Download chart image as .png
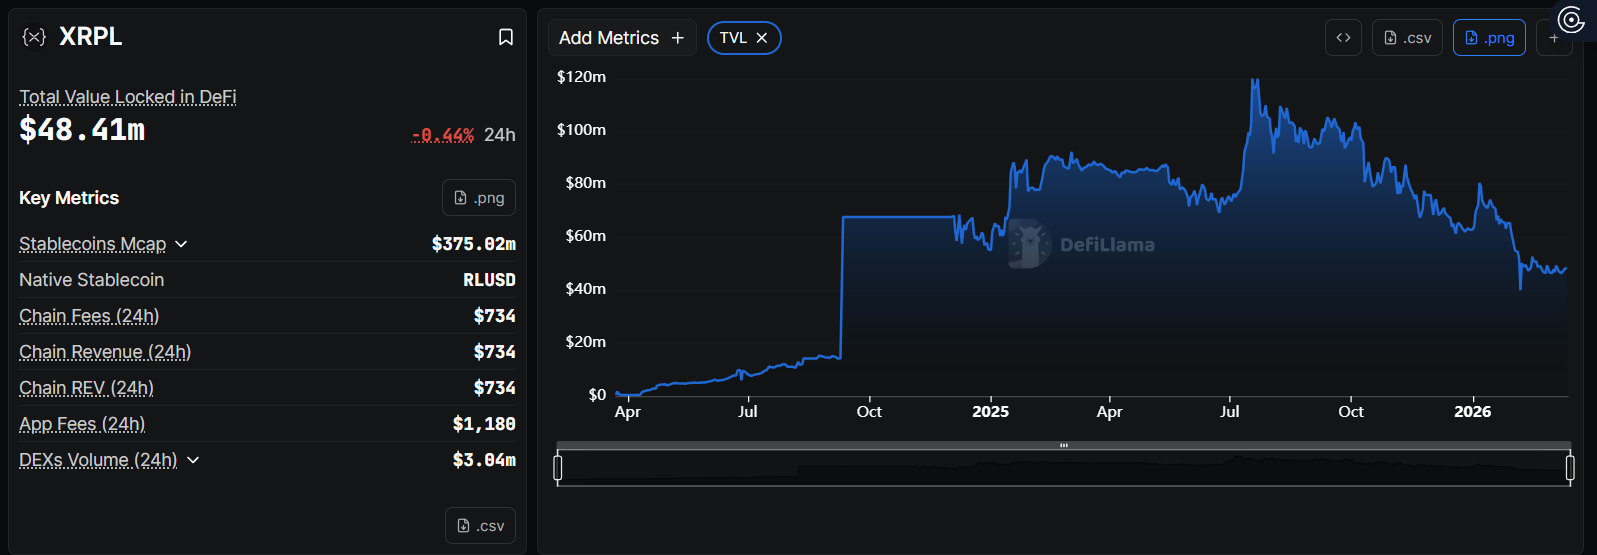This screenshot has height=555, width=1597. [1489, 38]
